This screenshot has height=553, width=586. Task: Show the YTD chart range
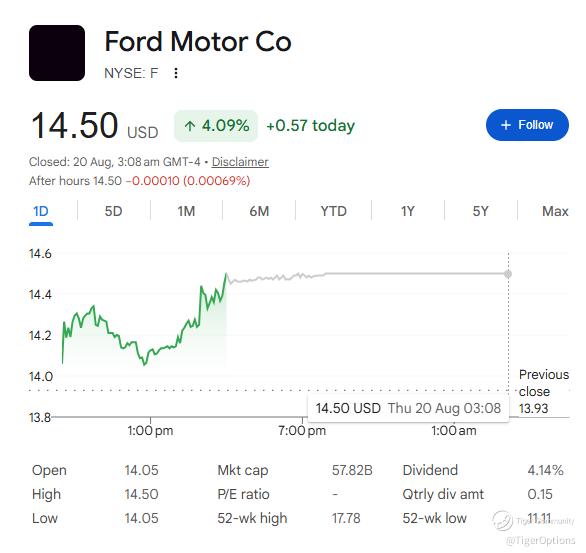(333, 211)
